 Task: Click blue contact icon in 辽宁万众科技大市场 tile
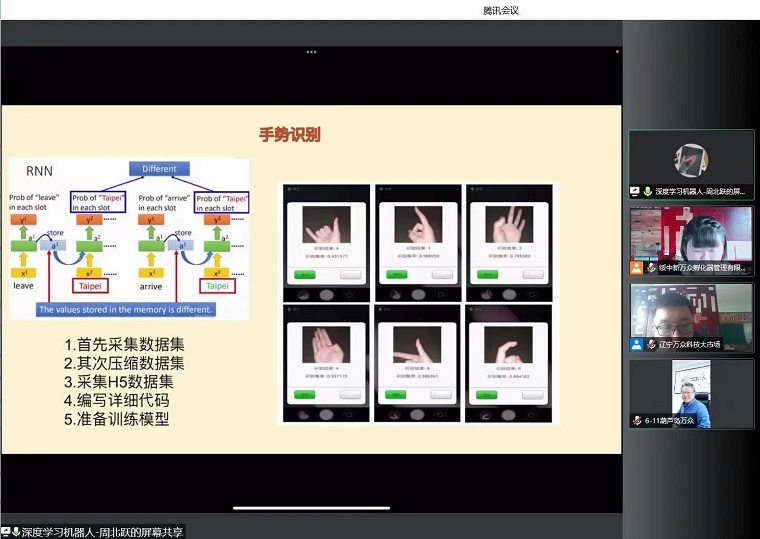point(636,345)
